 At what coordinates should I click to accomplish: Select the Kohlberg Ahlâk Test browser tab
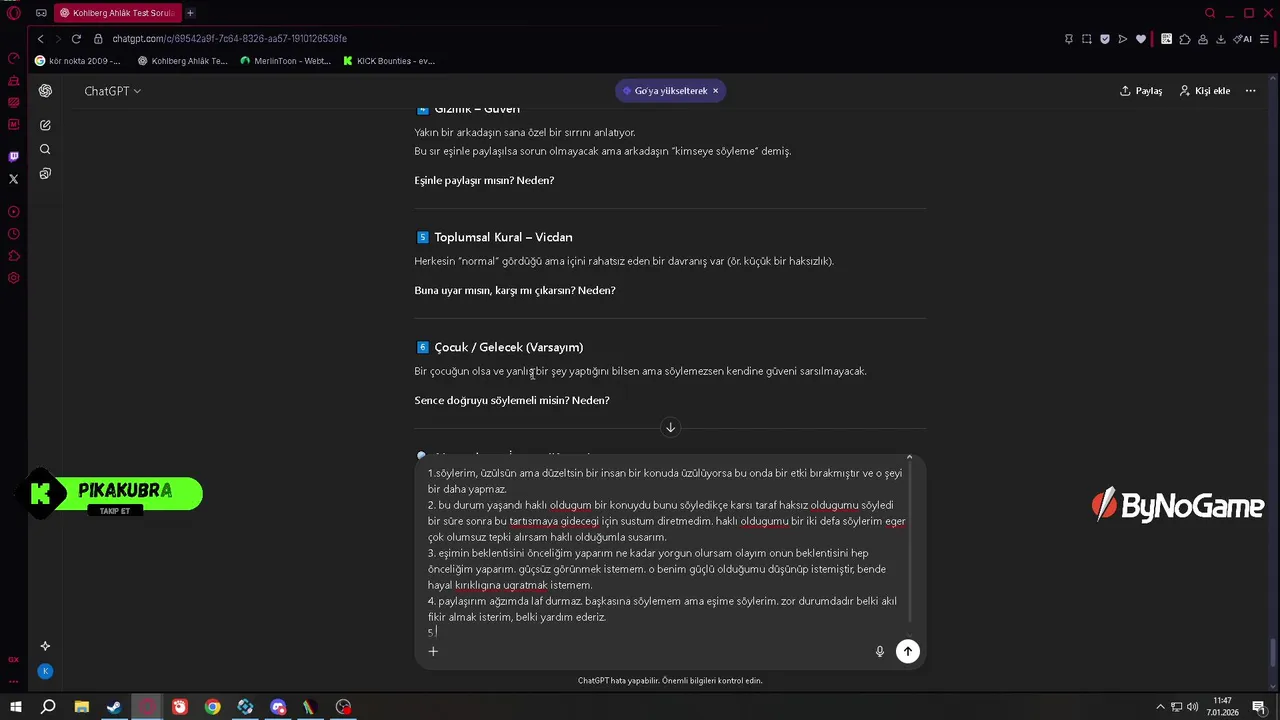point(117,13)
